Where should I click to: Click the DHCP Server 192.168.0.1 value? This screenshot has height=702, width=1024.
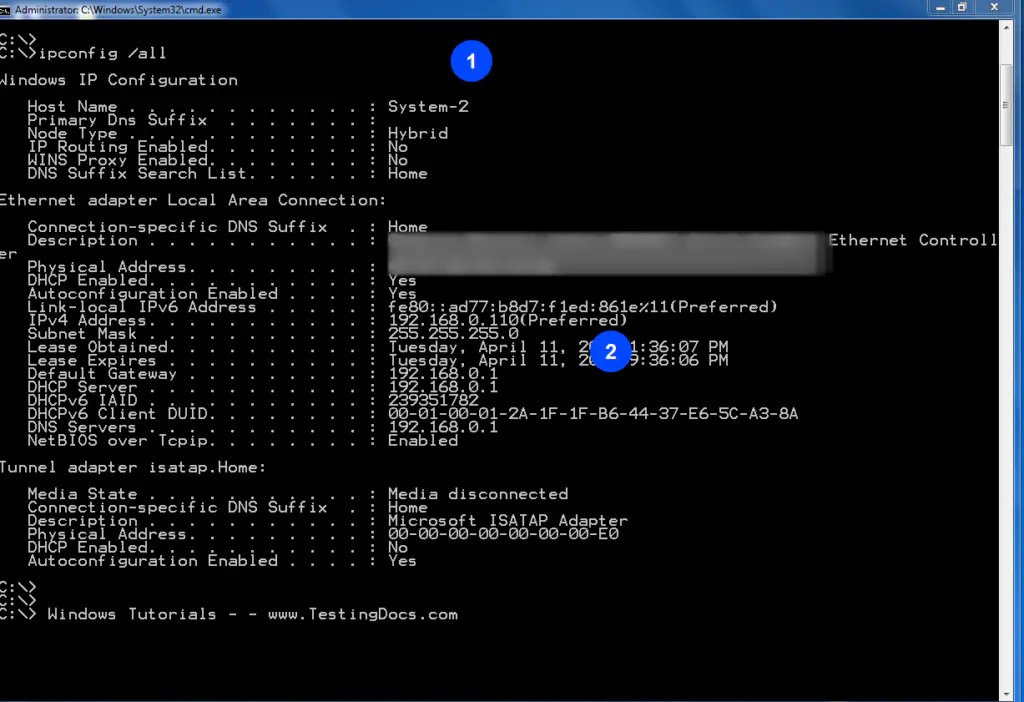pyautogui.click(x=443, y=387)
